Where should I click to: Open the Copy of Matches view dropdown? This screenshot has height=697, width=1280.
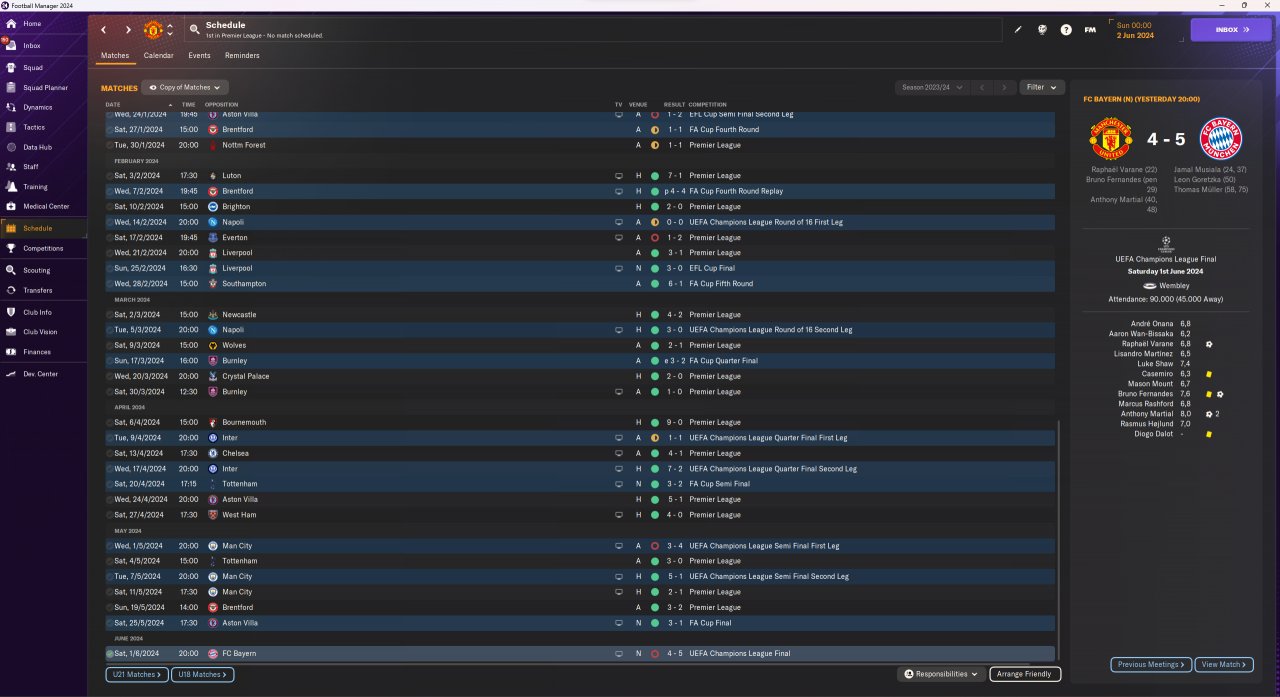tap(185, 88)
